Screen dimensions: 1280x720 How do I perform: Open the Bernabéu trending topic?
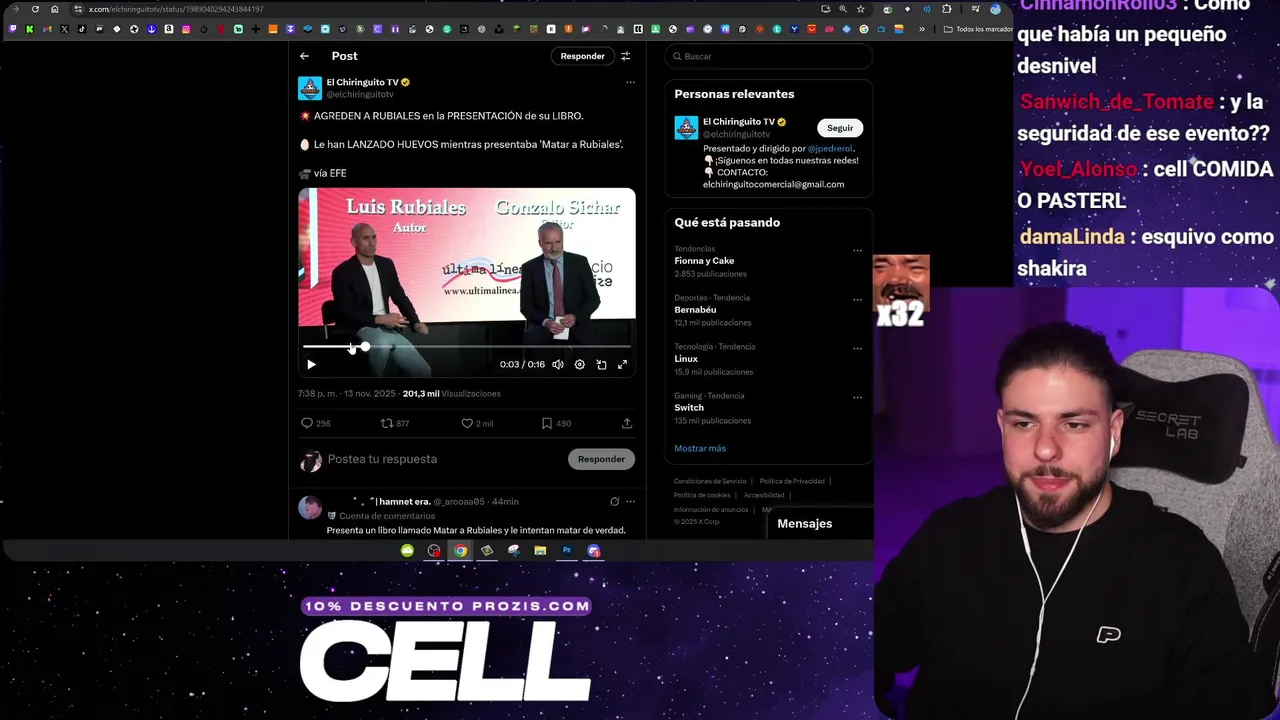click(695, 310)
